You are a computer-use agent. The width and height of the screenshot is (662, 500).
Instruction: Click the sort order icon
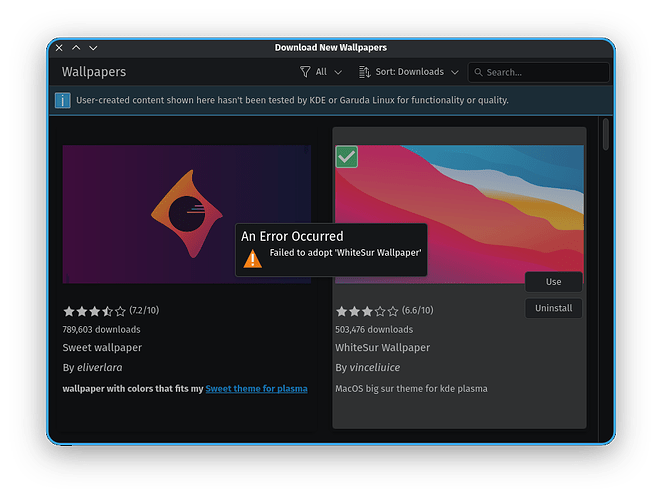[x=364, y=72]
